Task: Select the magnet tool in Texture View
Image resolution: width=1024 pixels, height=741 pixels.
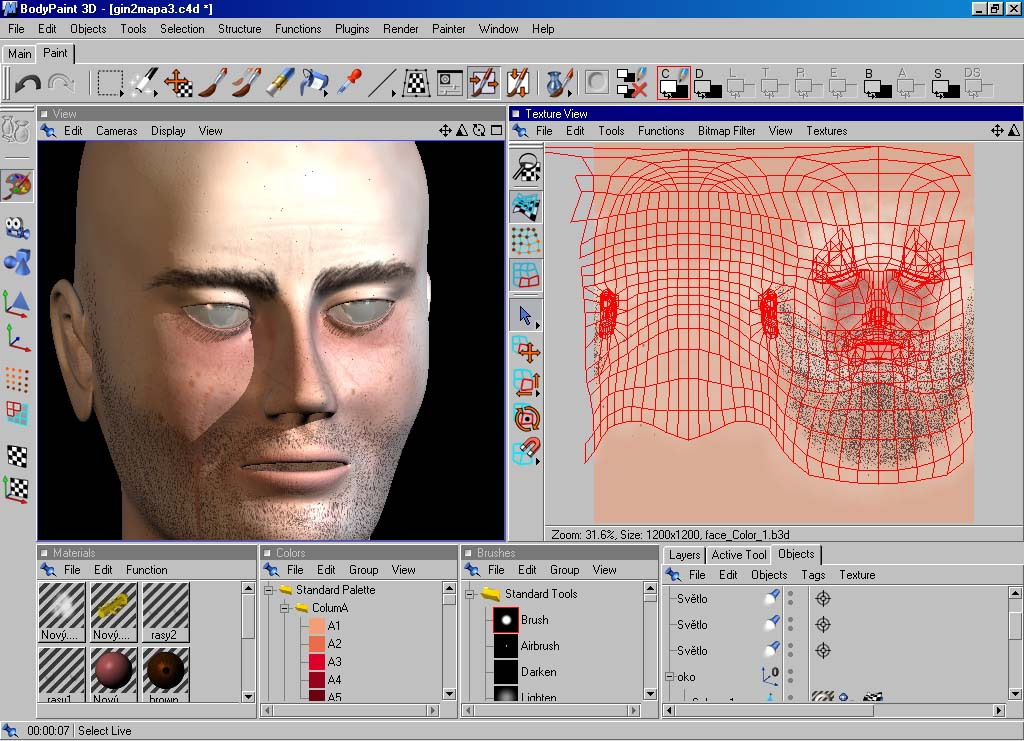Action: 526,450
